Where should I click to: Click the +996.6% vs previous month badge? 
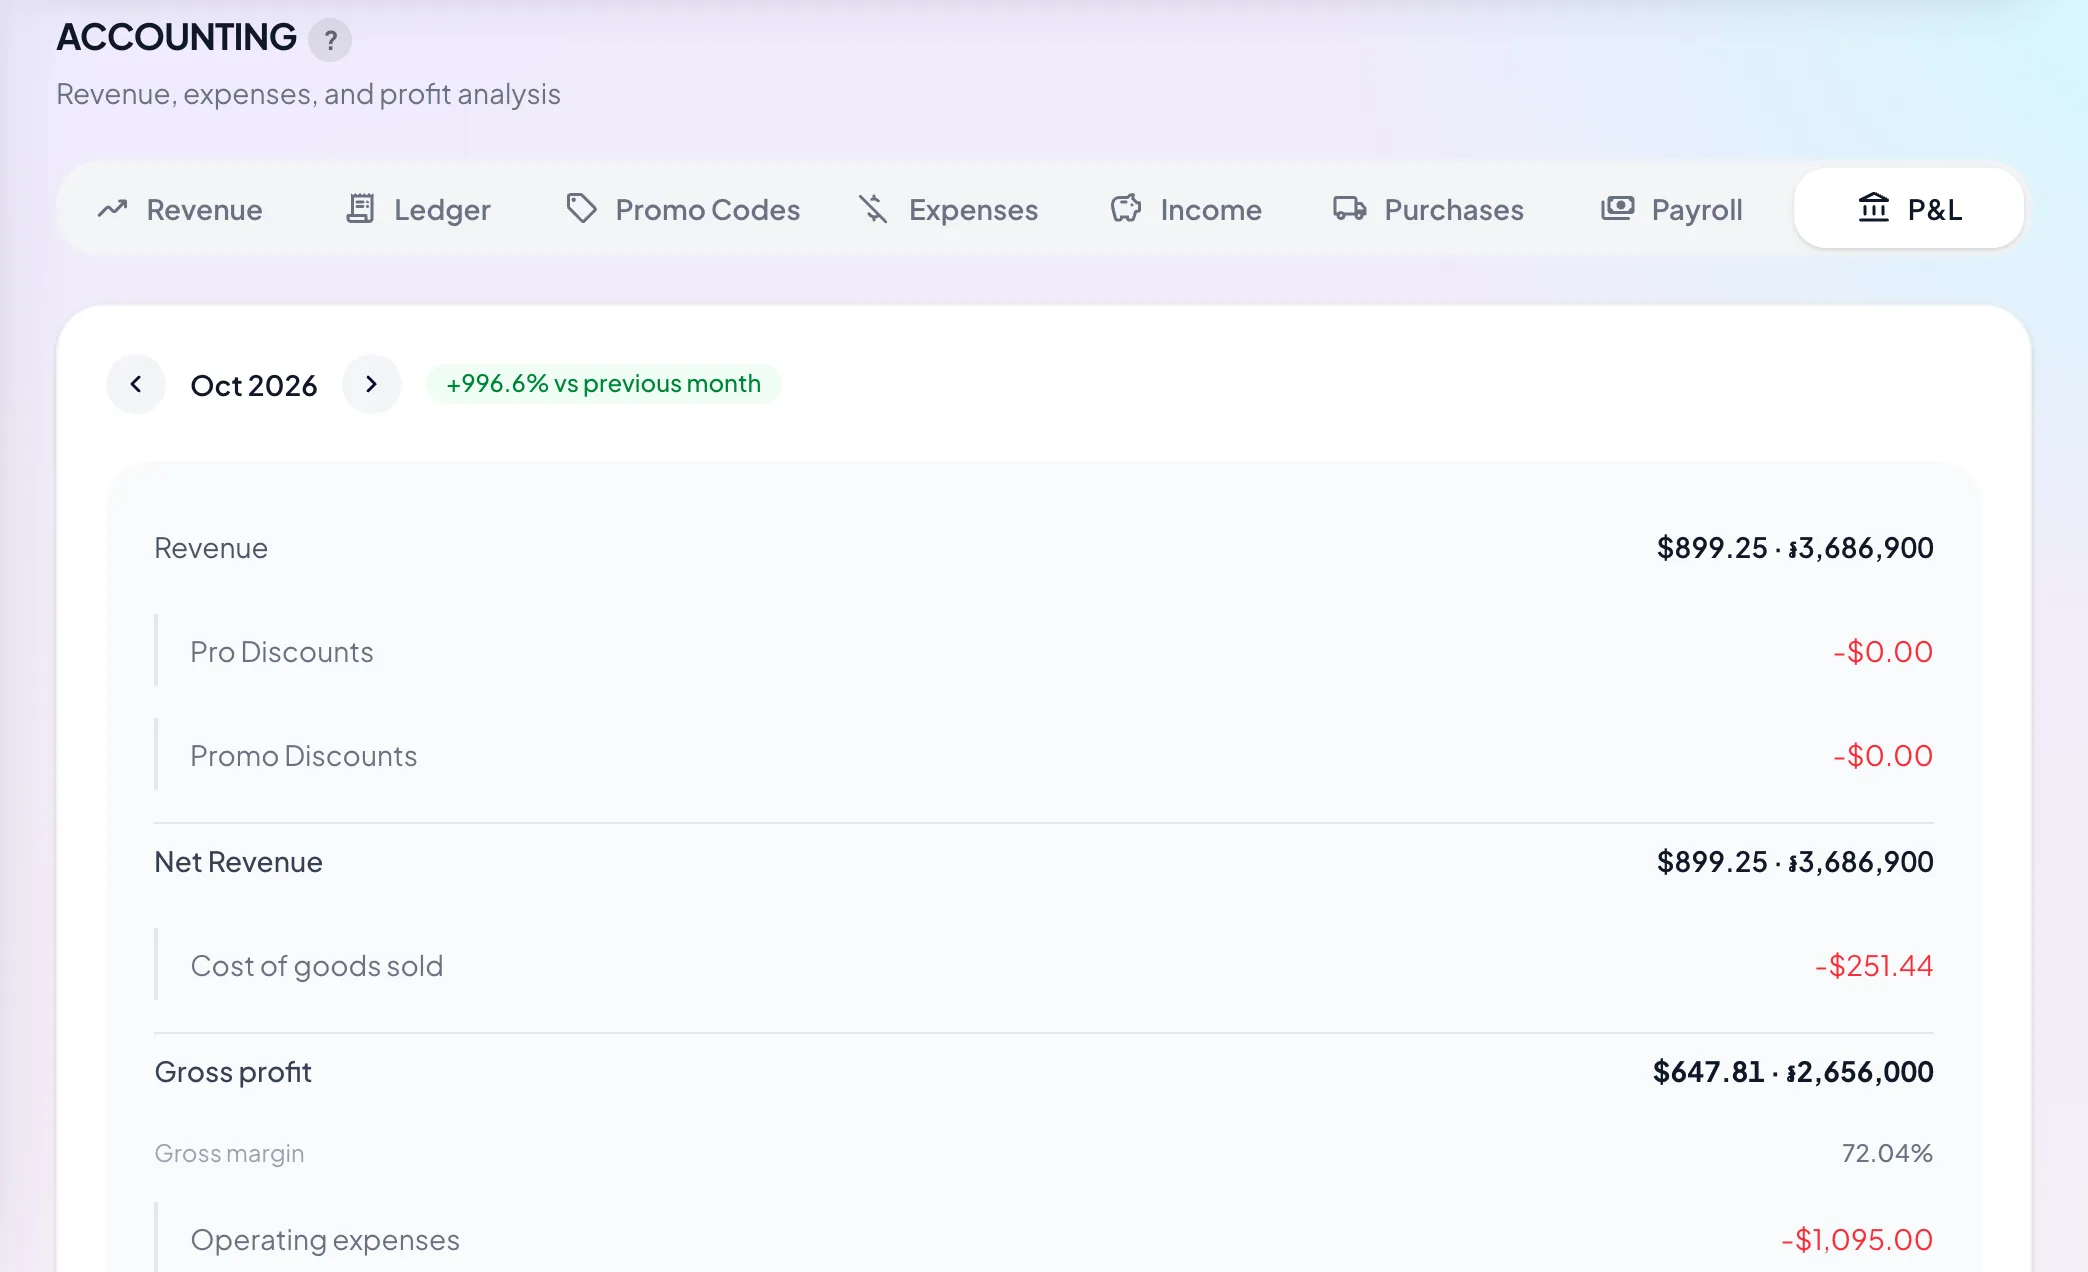click(x=603, y=384)
